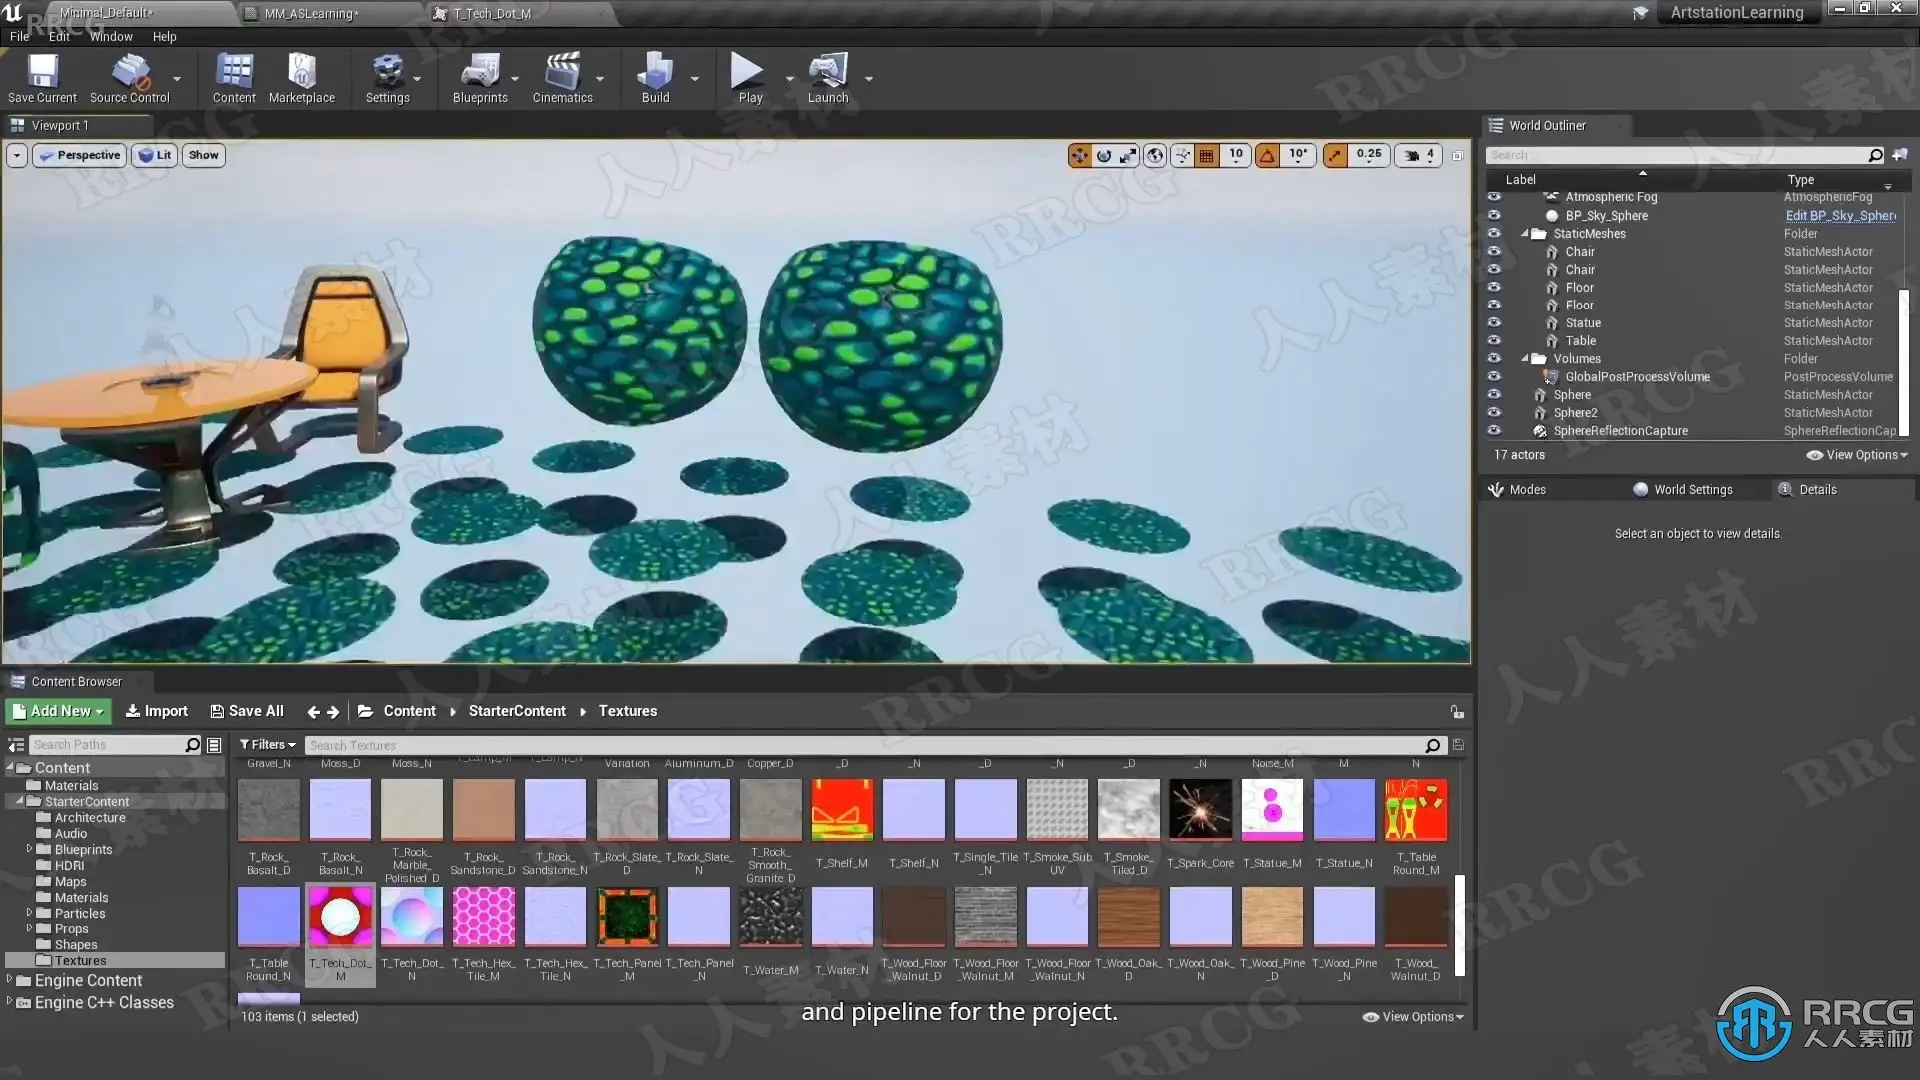
Task: Hide the Statue actor visibility eye
Action: [x=1494, y=323]
